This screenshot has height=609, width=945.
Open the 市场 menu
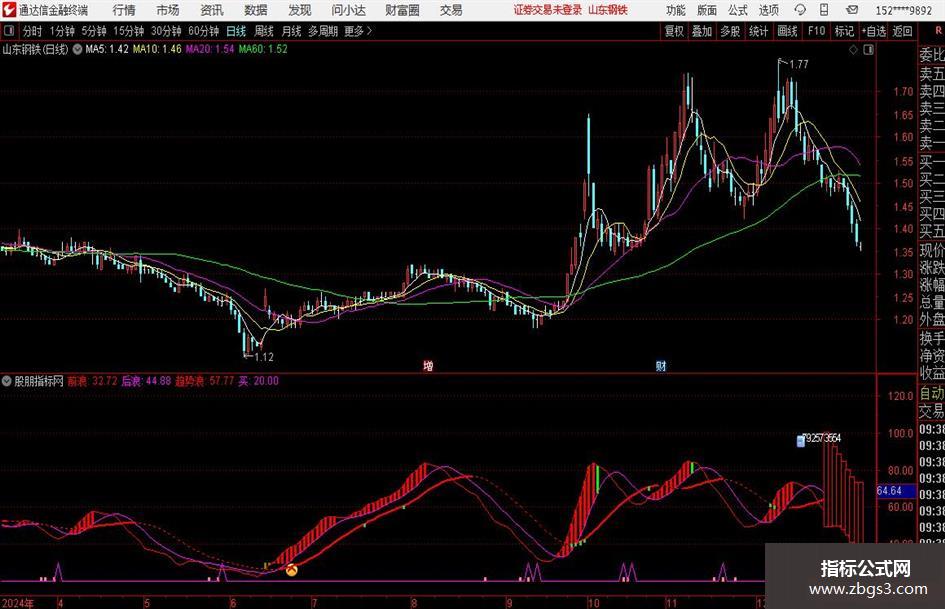click(168, 10)
